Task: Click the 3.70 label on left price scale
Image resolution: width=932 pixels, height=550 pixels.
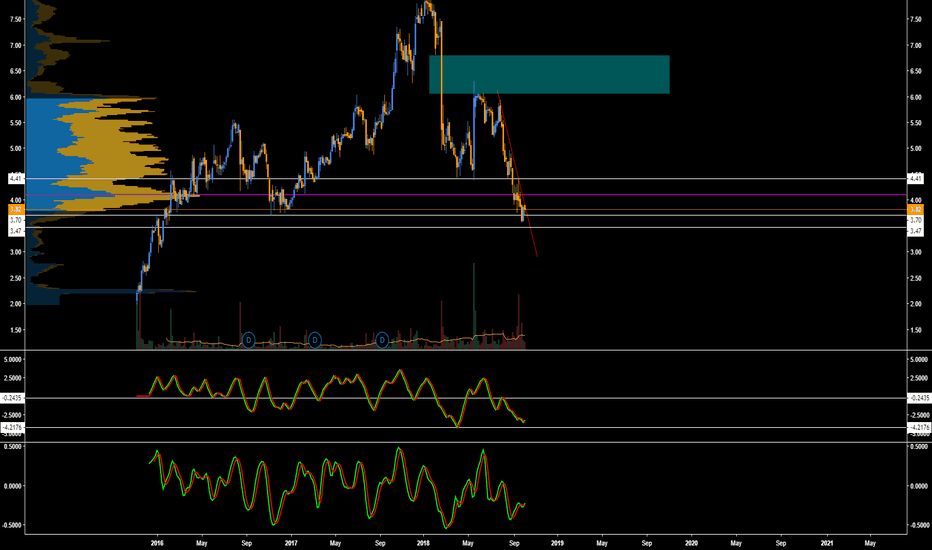Action: (16, 220)
